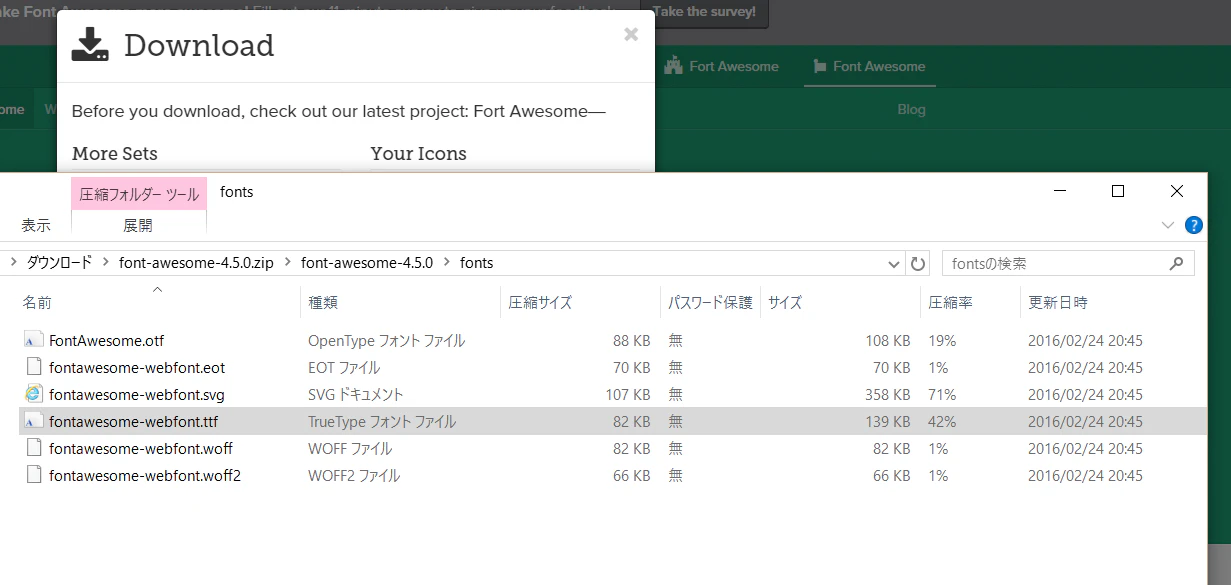Click the refresh button beside address bar
1231x585 pixels.
click(x=917, y=264)
